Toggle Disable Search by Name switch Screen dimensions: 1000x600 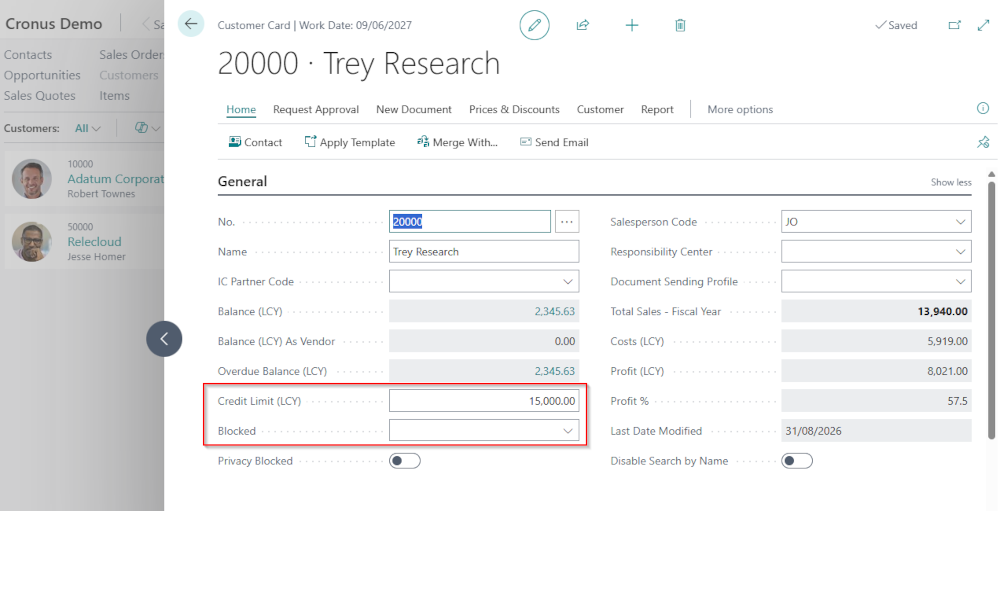(x=797, y=461)
